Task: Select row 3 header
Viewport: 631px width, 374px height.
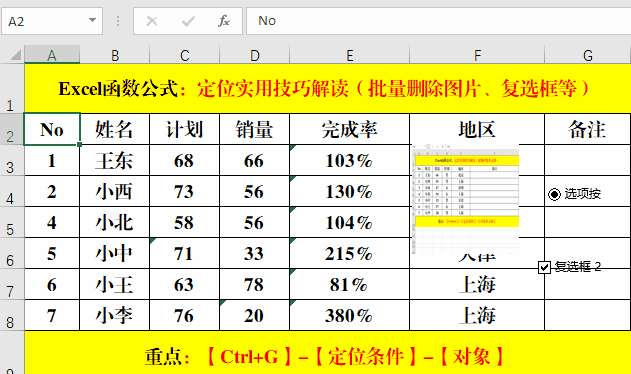Action: tap(12, 160)
